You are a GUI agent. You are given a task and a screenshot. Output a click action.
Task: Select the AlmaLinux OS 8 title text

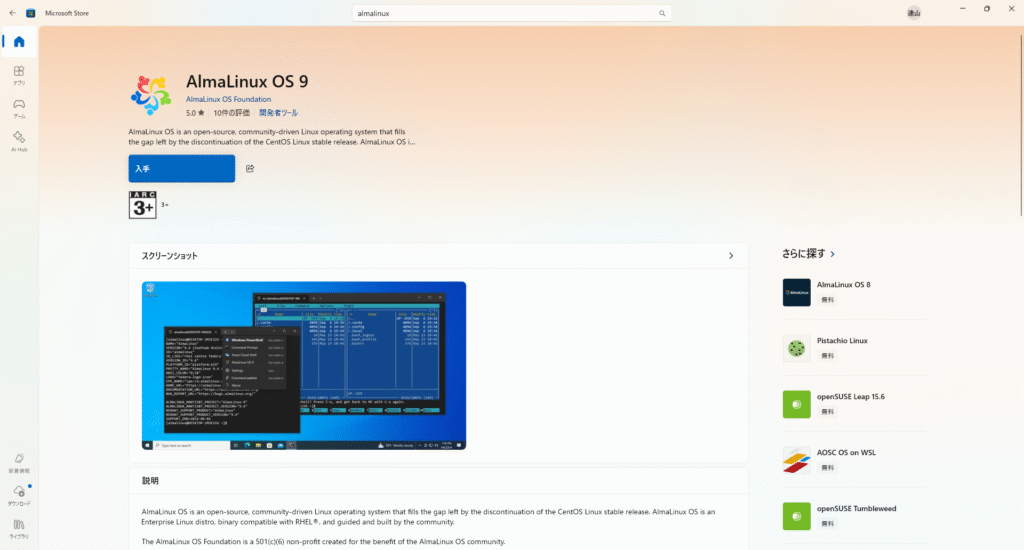click(x=843, y=285)
